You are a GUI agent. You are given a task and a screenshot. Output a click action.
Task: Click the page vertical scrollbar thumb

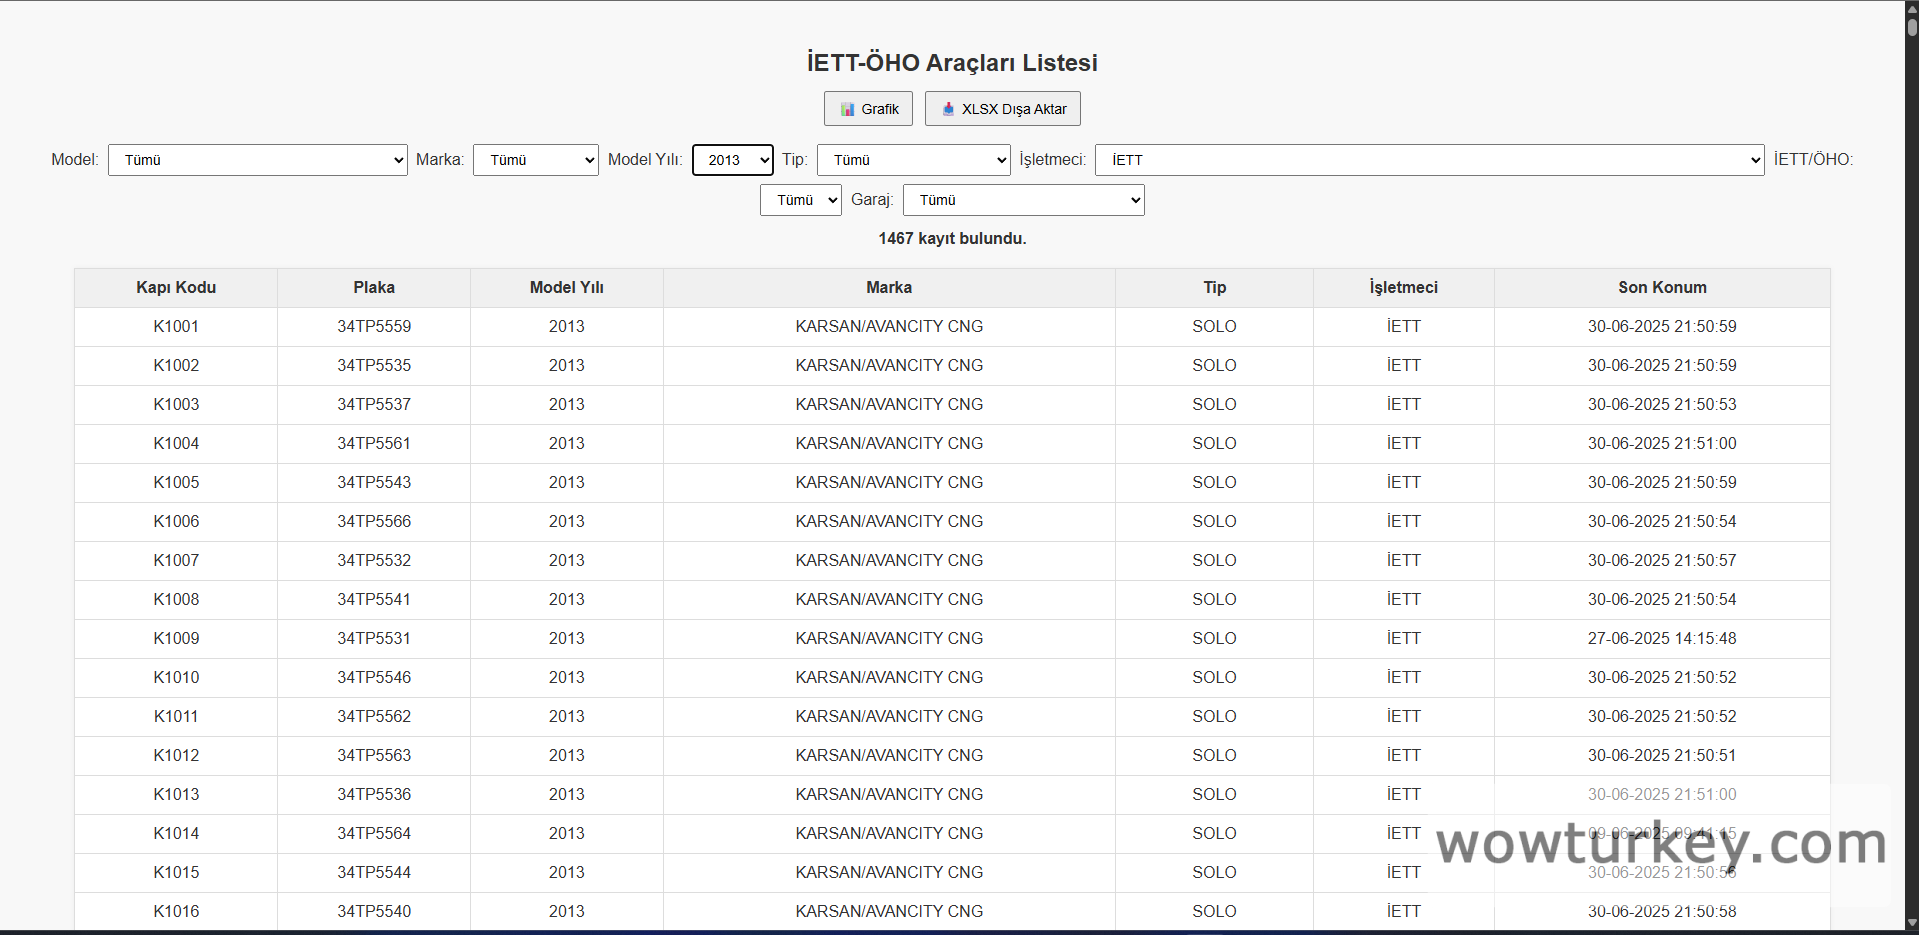click(1912, 22)
